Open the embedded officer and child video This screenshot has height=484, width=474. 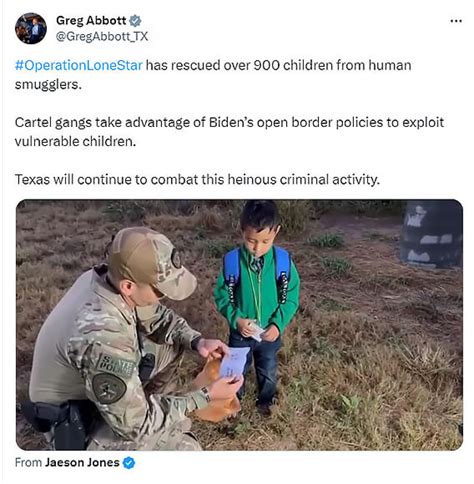point(239,325)
